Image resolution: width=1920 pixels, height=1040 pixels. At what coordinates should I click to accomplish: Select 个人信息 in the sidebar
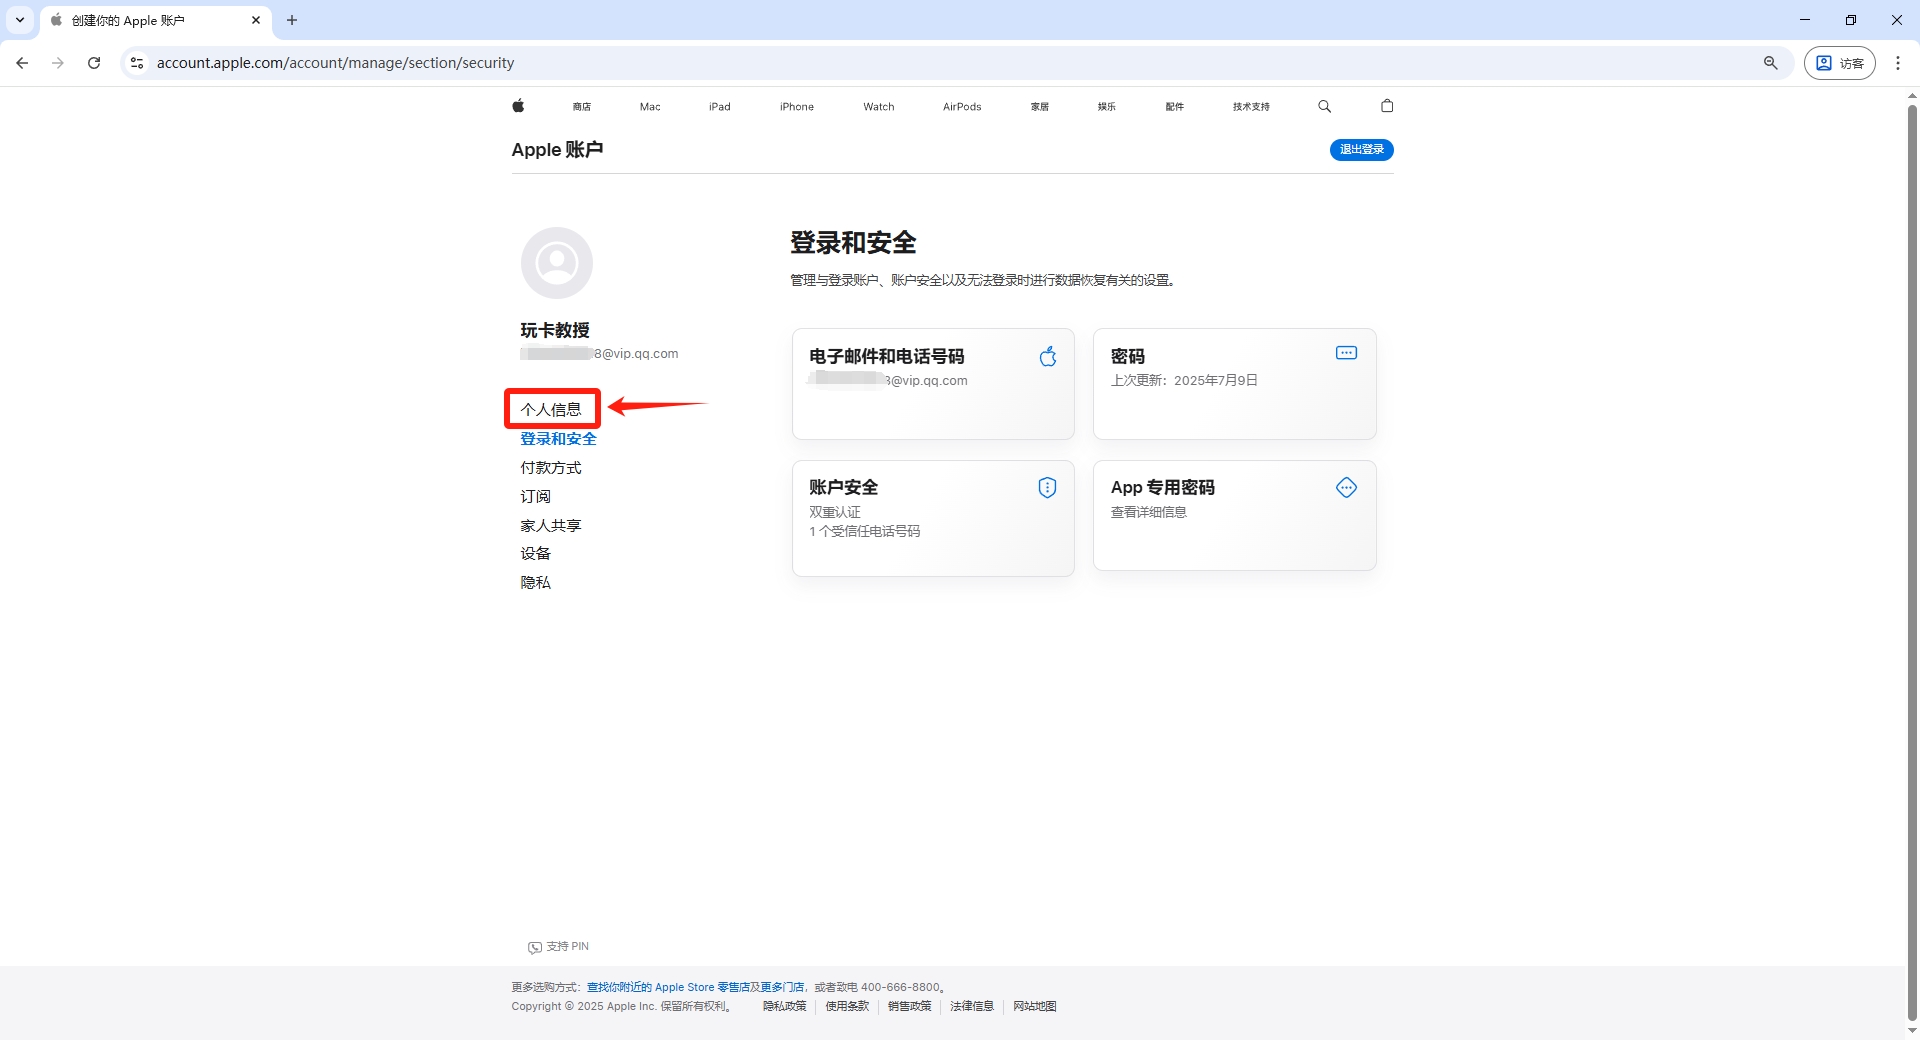click(x=551, y=410)
